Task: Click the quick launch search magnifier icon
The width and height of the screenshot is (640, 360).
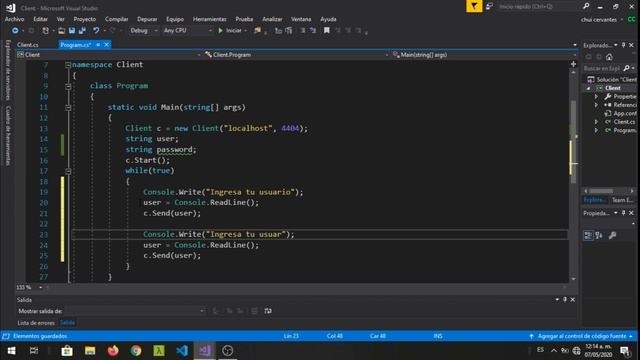Action: click(x=586, y=6)
